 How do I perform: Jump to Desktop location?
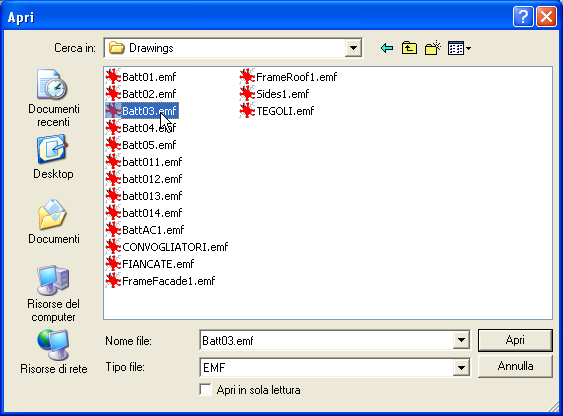53,157
